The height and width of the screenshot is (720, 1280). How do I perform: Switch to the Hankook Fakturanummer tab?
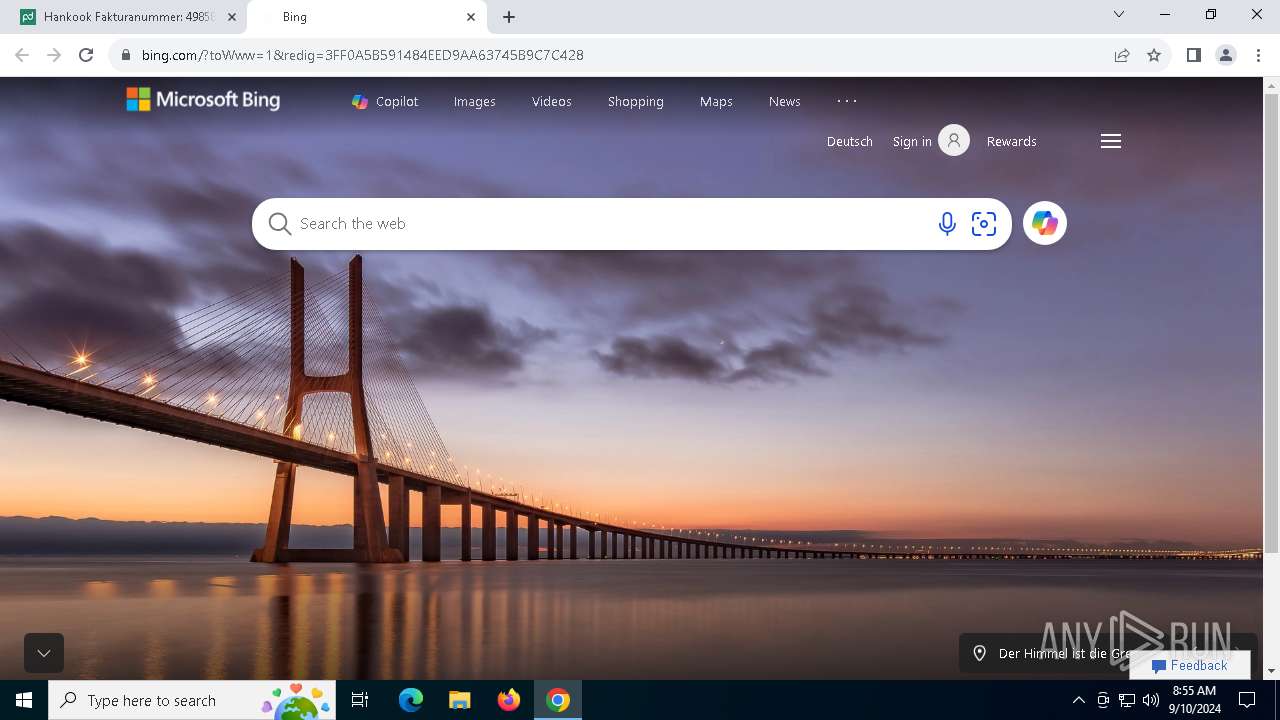(x=129, y=17)
